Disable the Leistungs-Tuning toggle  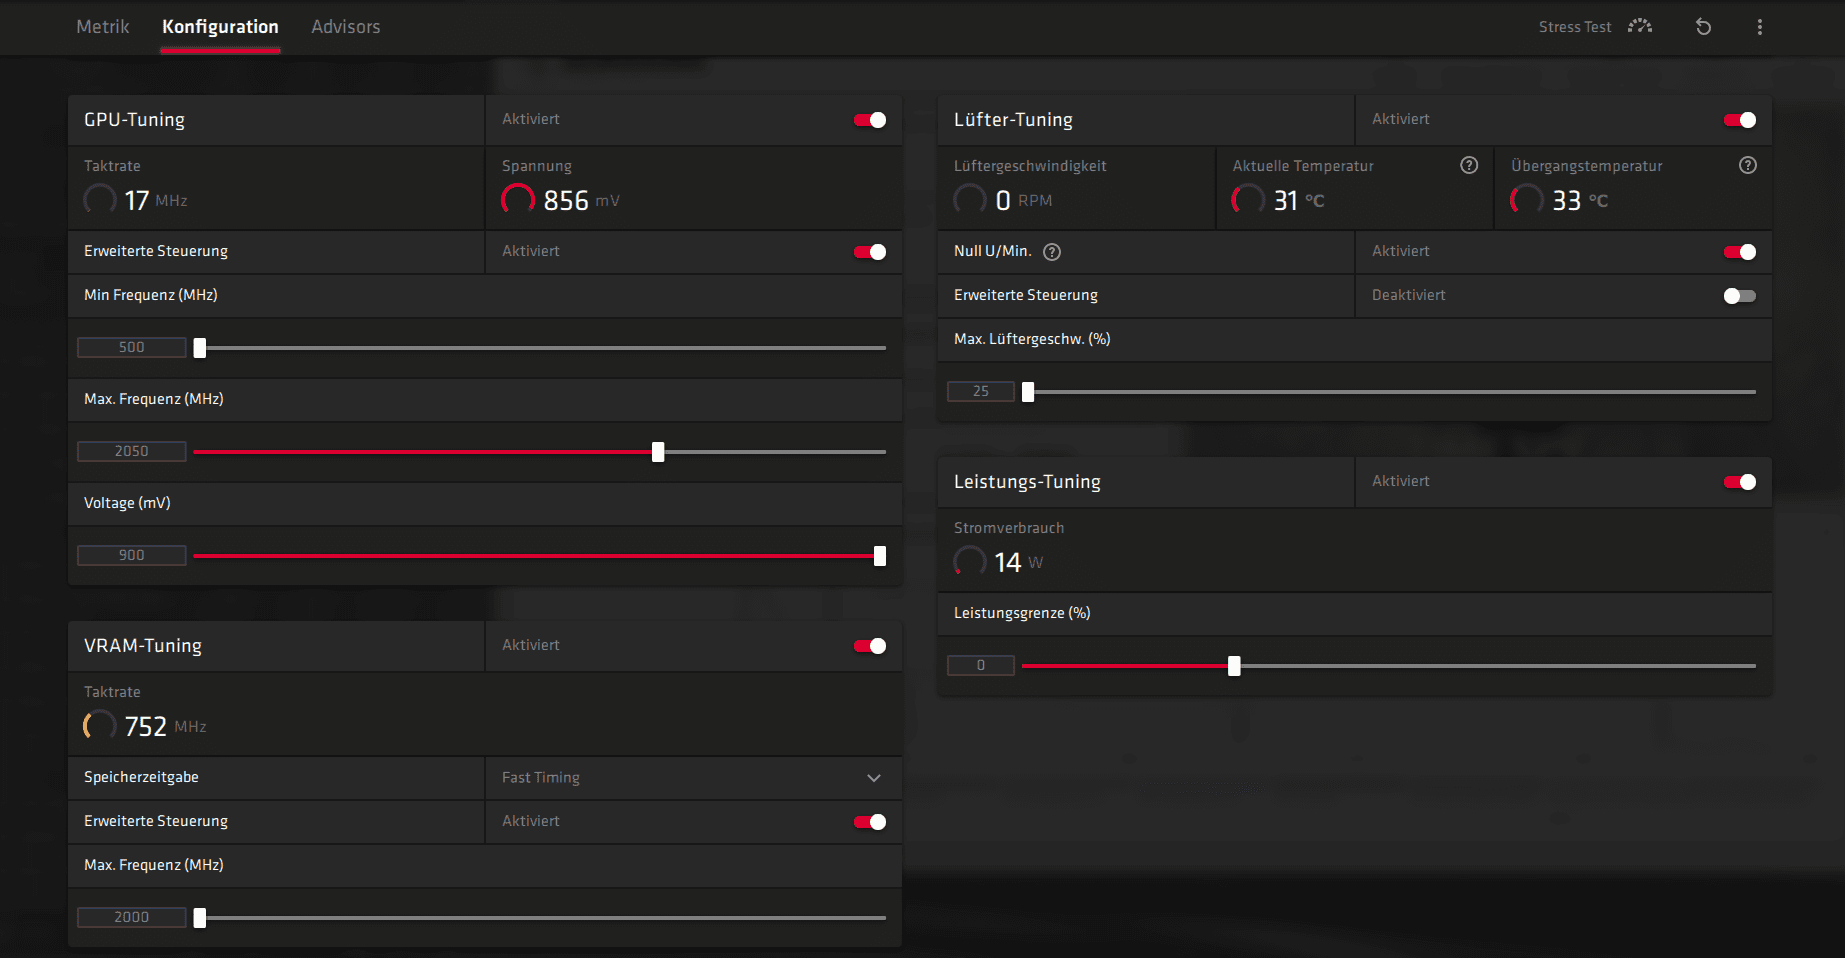click(x=1740, y=482)
